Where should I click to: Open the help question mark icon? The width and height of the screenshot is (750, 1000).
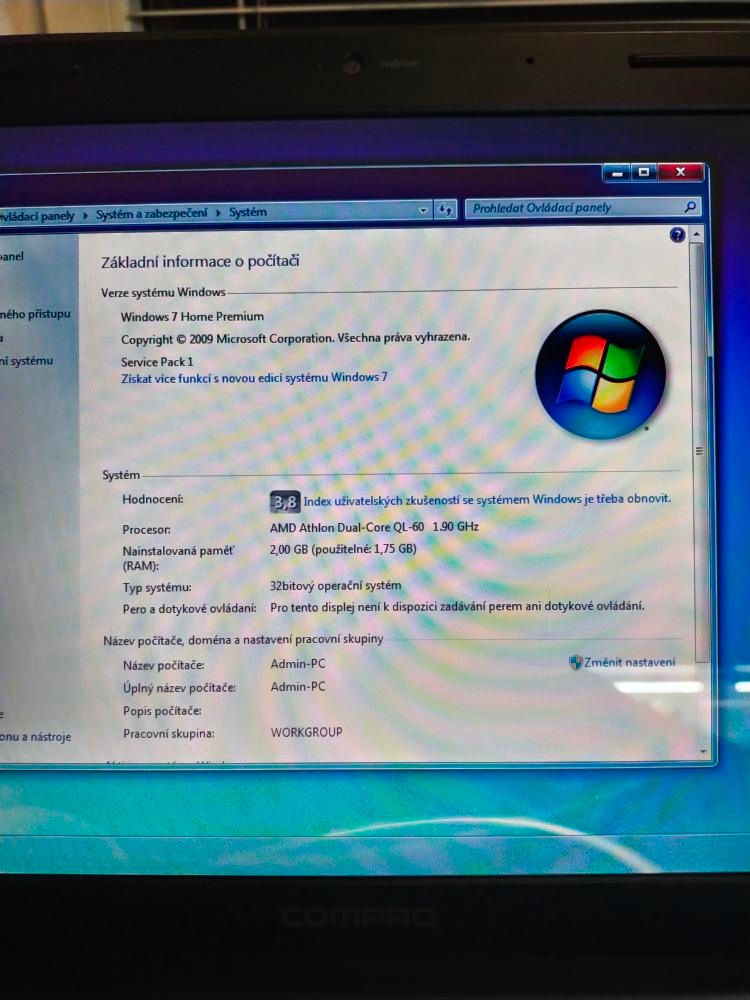677,235
